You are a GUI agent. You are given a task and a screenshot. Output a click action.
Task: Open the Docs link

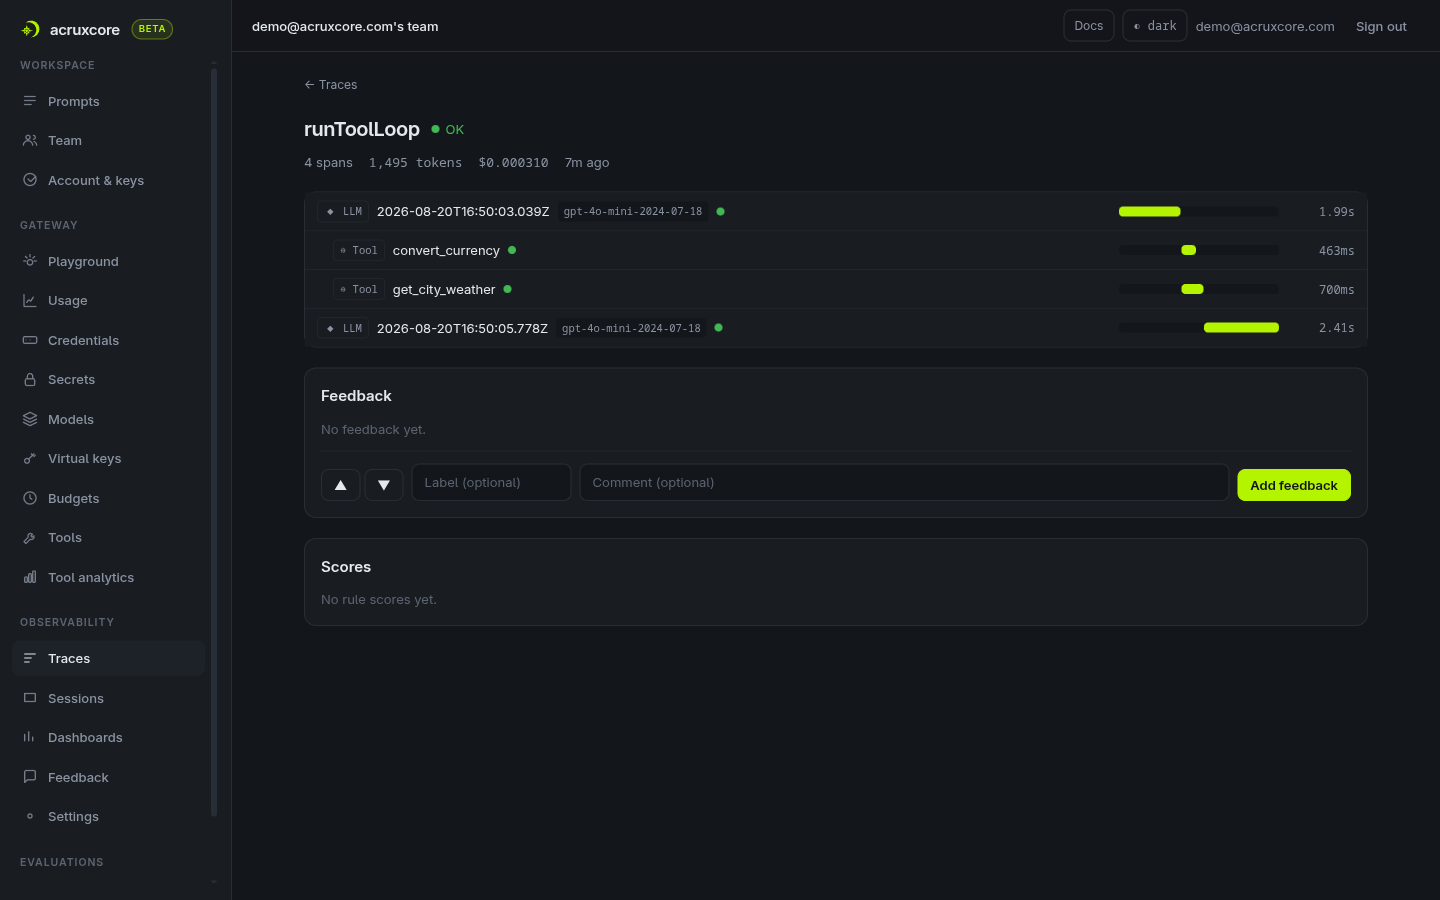click(x=1089, y=26)
